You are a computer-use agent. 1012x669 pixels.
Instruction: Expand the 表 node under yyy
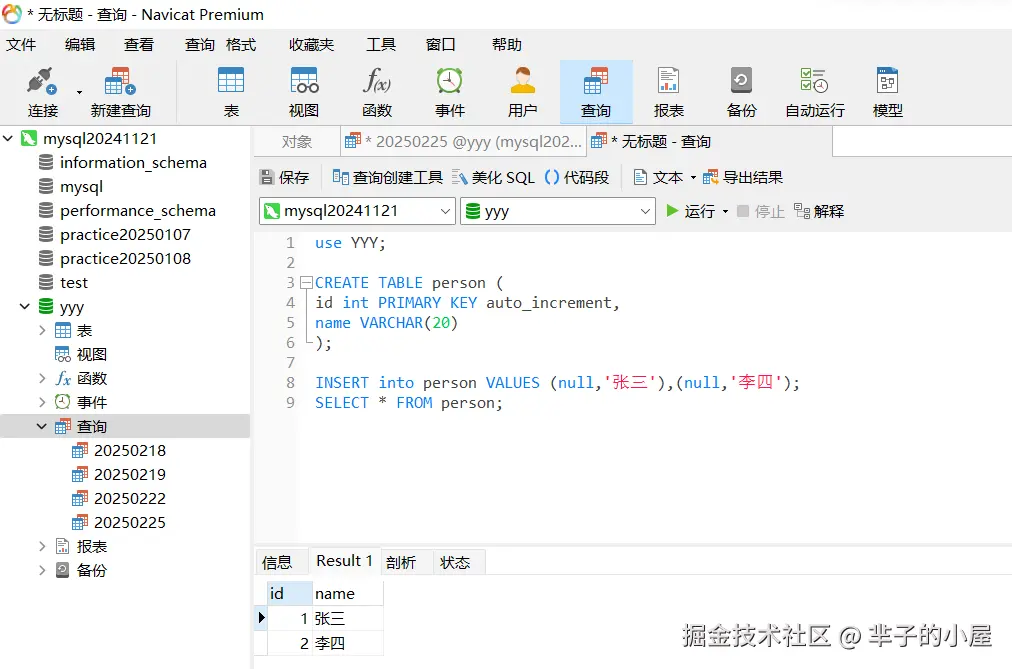tap(42, 330)
